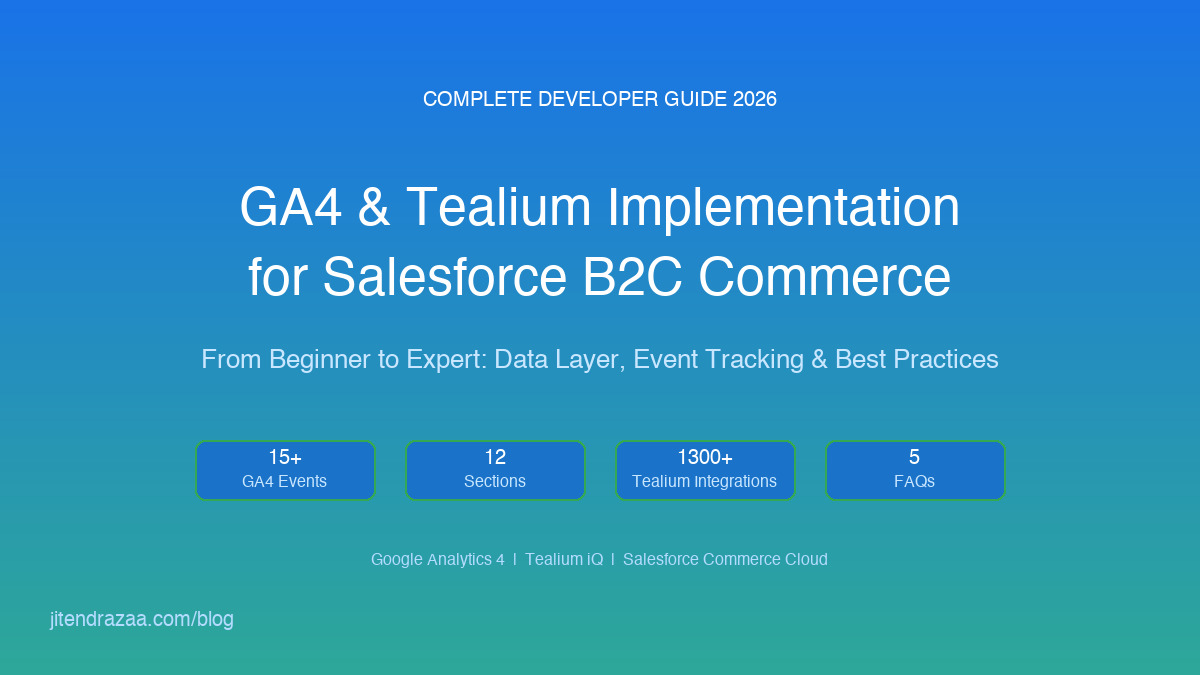Viewport: 1200px width, 675px height.
Task: Select the main GA4 & Tealium Implementation title
Action: (x=600, y=208)
